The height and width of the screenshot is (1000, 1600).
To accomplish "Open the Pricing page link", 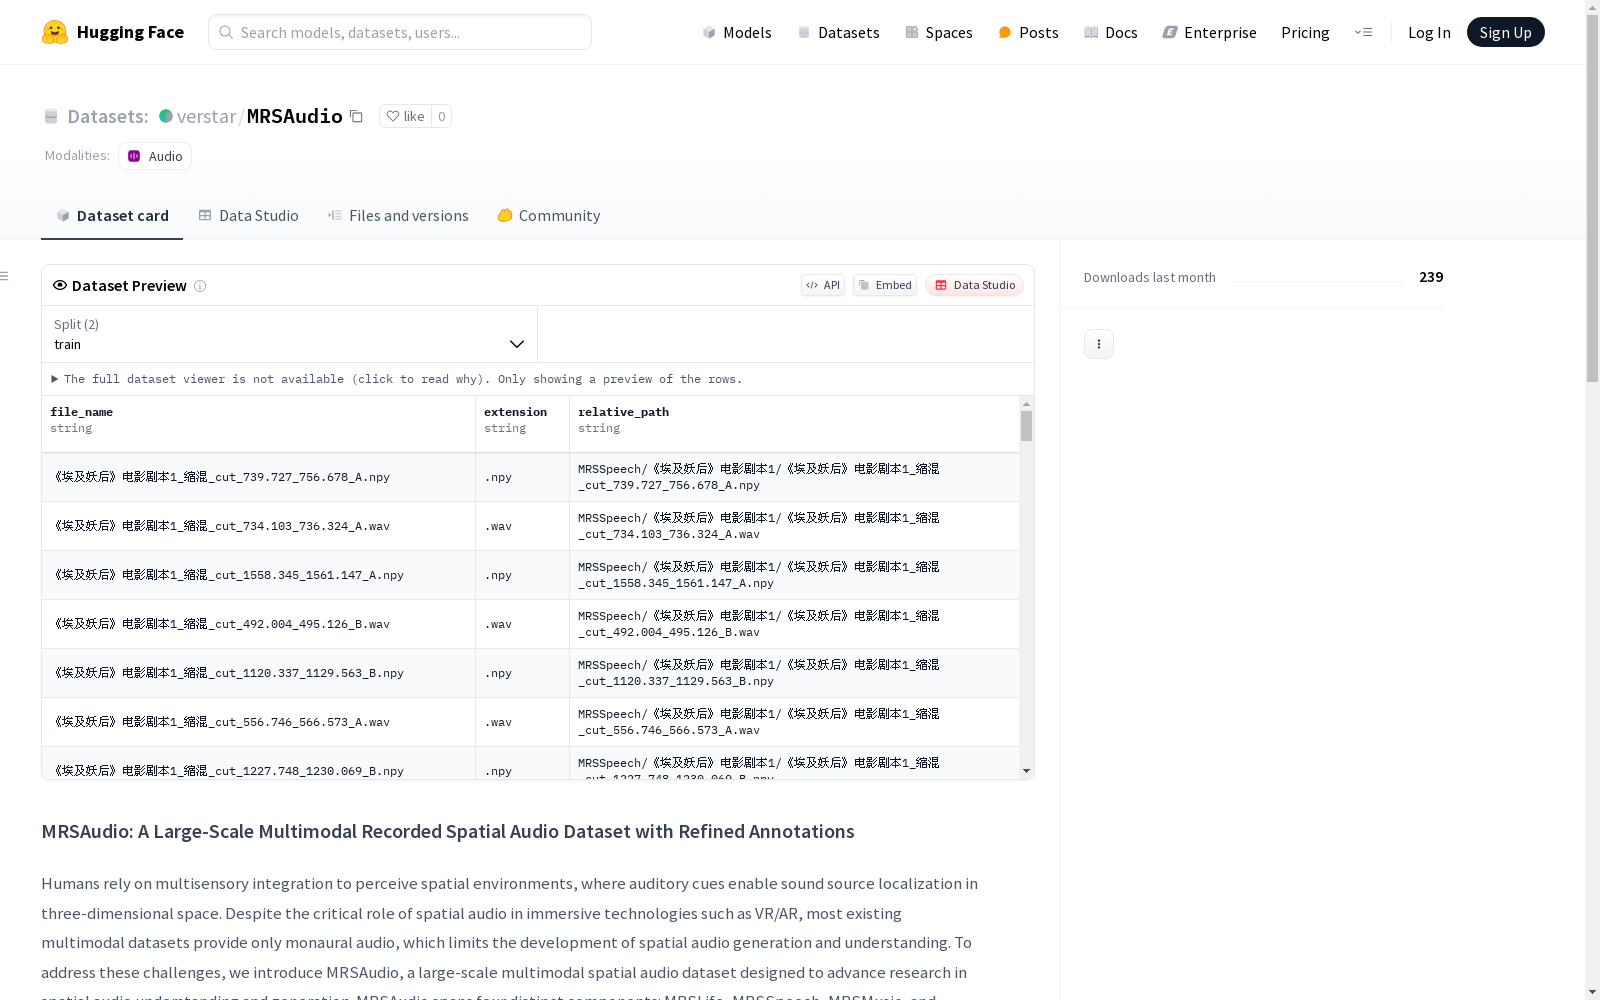I will (1305, 32).
